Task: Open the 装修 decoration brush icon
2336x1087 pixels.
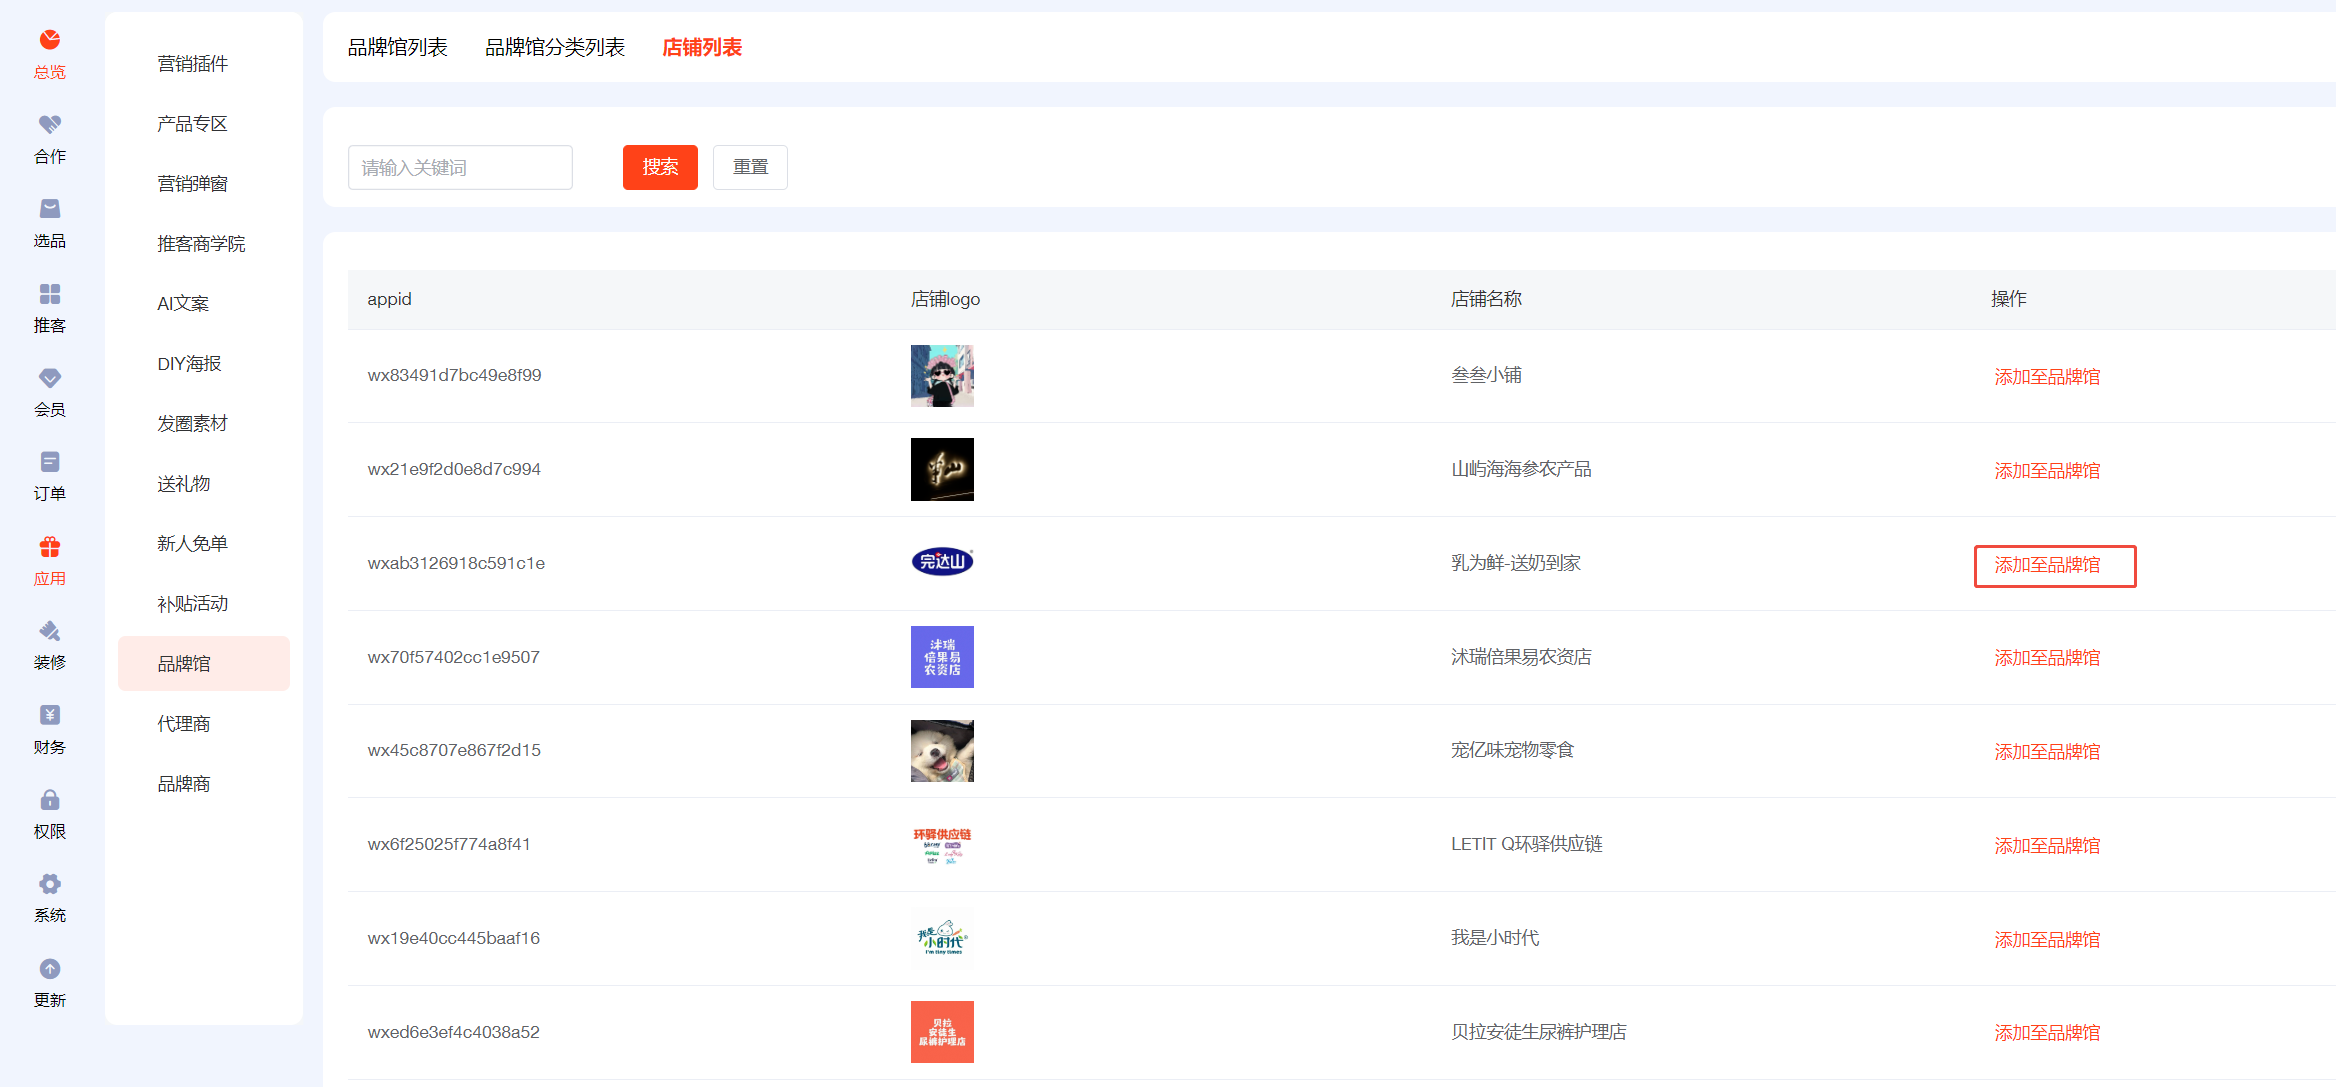Action: [x=50, y=631]
